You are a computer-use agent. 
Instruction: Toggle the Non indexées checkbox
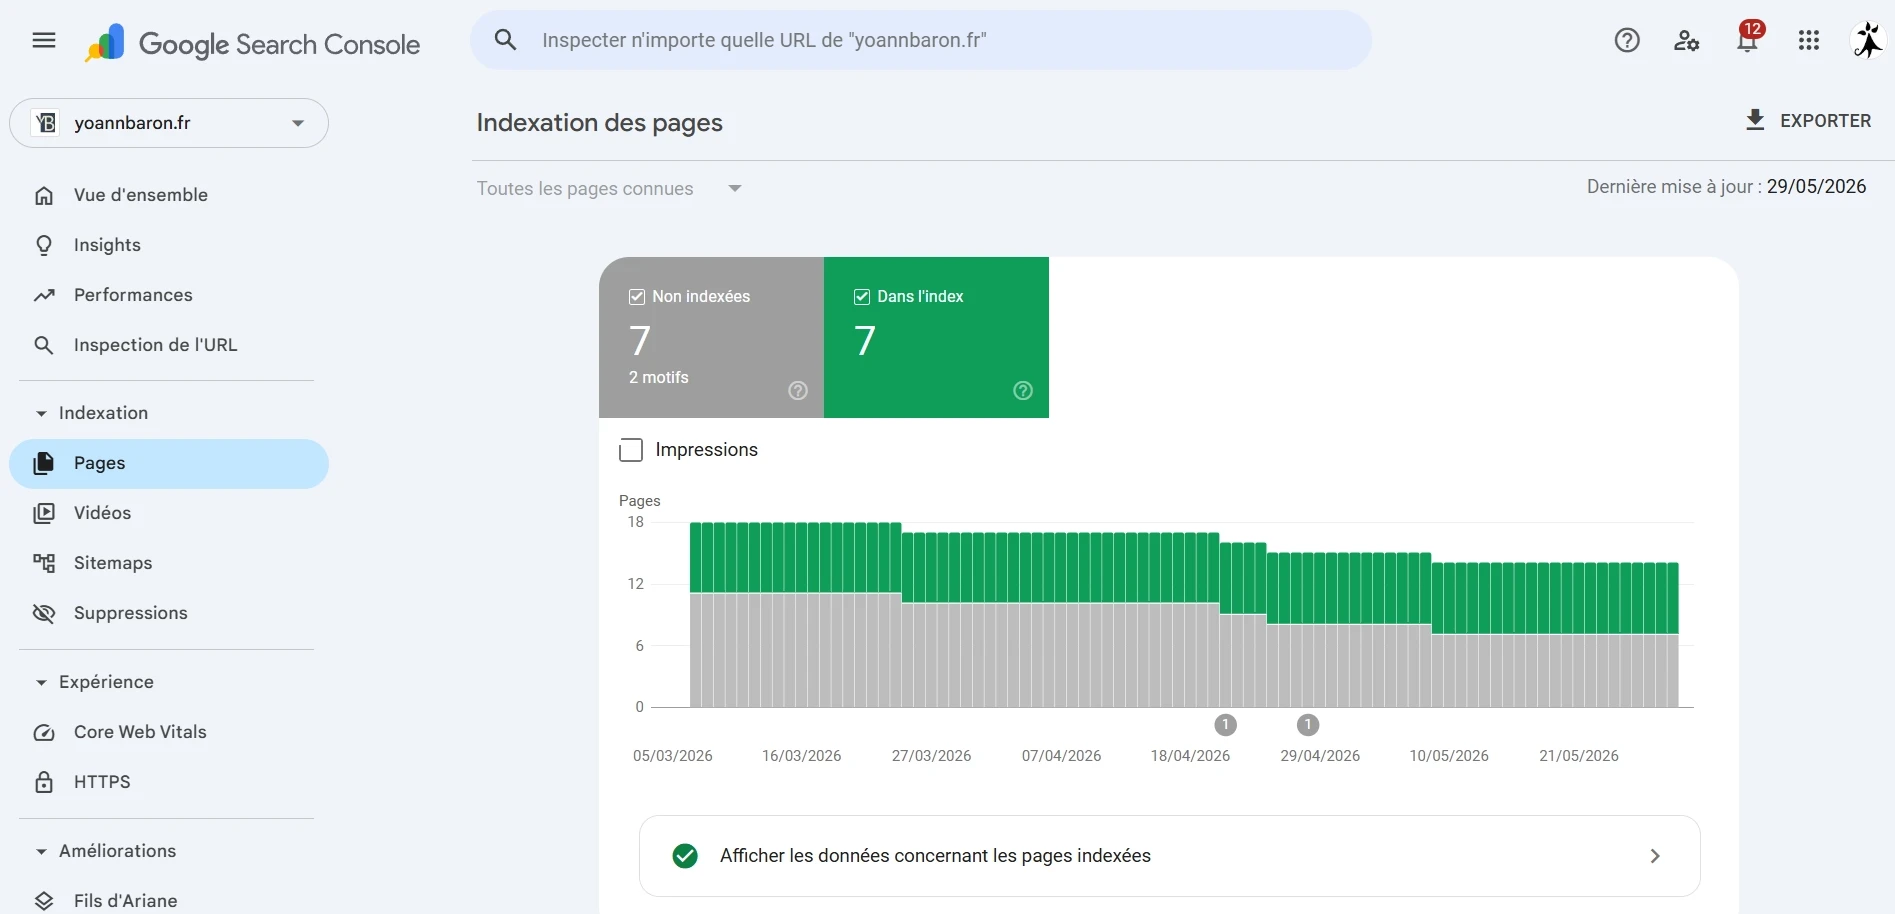pos(637,297)
